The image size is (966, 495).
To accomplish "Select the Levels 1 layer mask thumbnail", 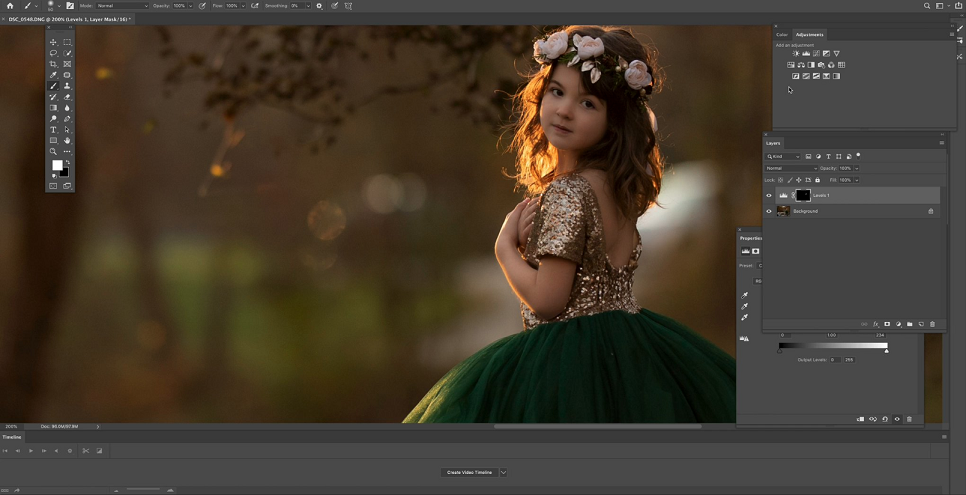I will point(803,195).
